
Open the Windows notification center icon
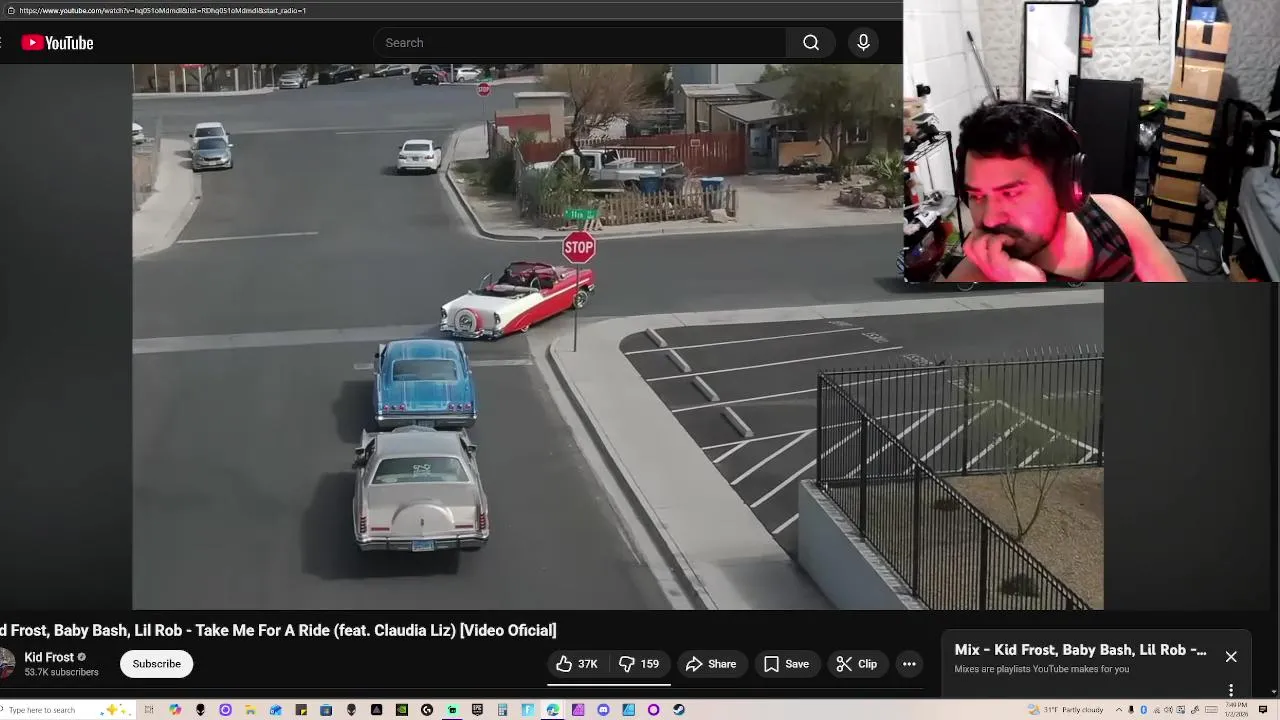point(1262,710)
